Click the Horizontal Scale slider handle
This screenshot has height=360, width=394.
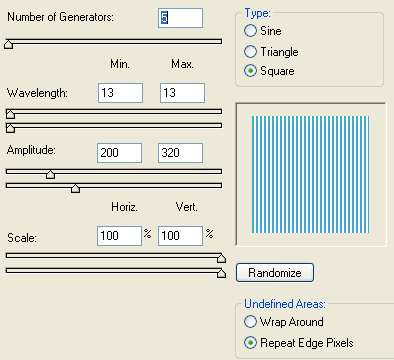point(221,258)
